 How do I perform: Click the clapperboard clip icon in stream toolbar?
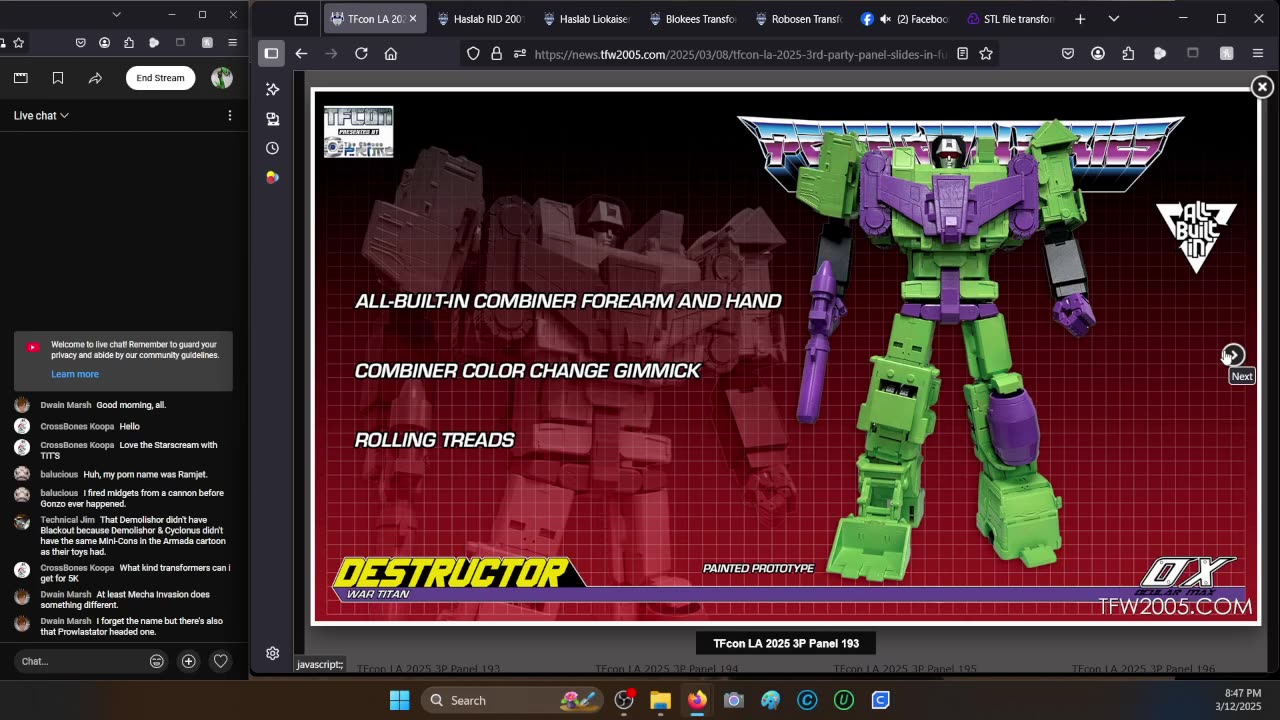(x=20, y=78)
